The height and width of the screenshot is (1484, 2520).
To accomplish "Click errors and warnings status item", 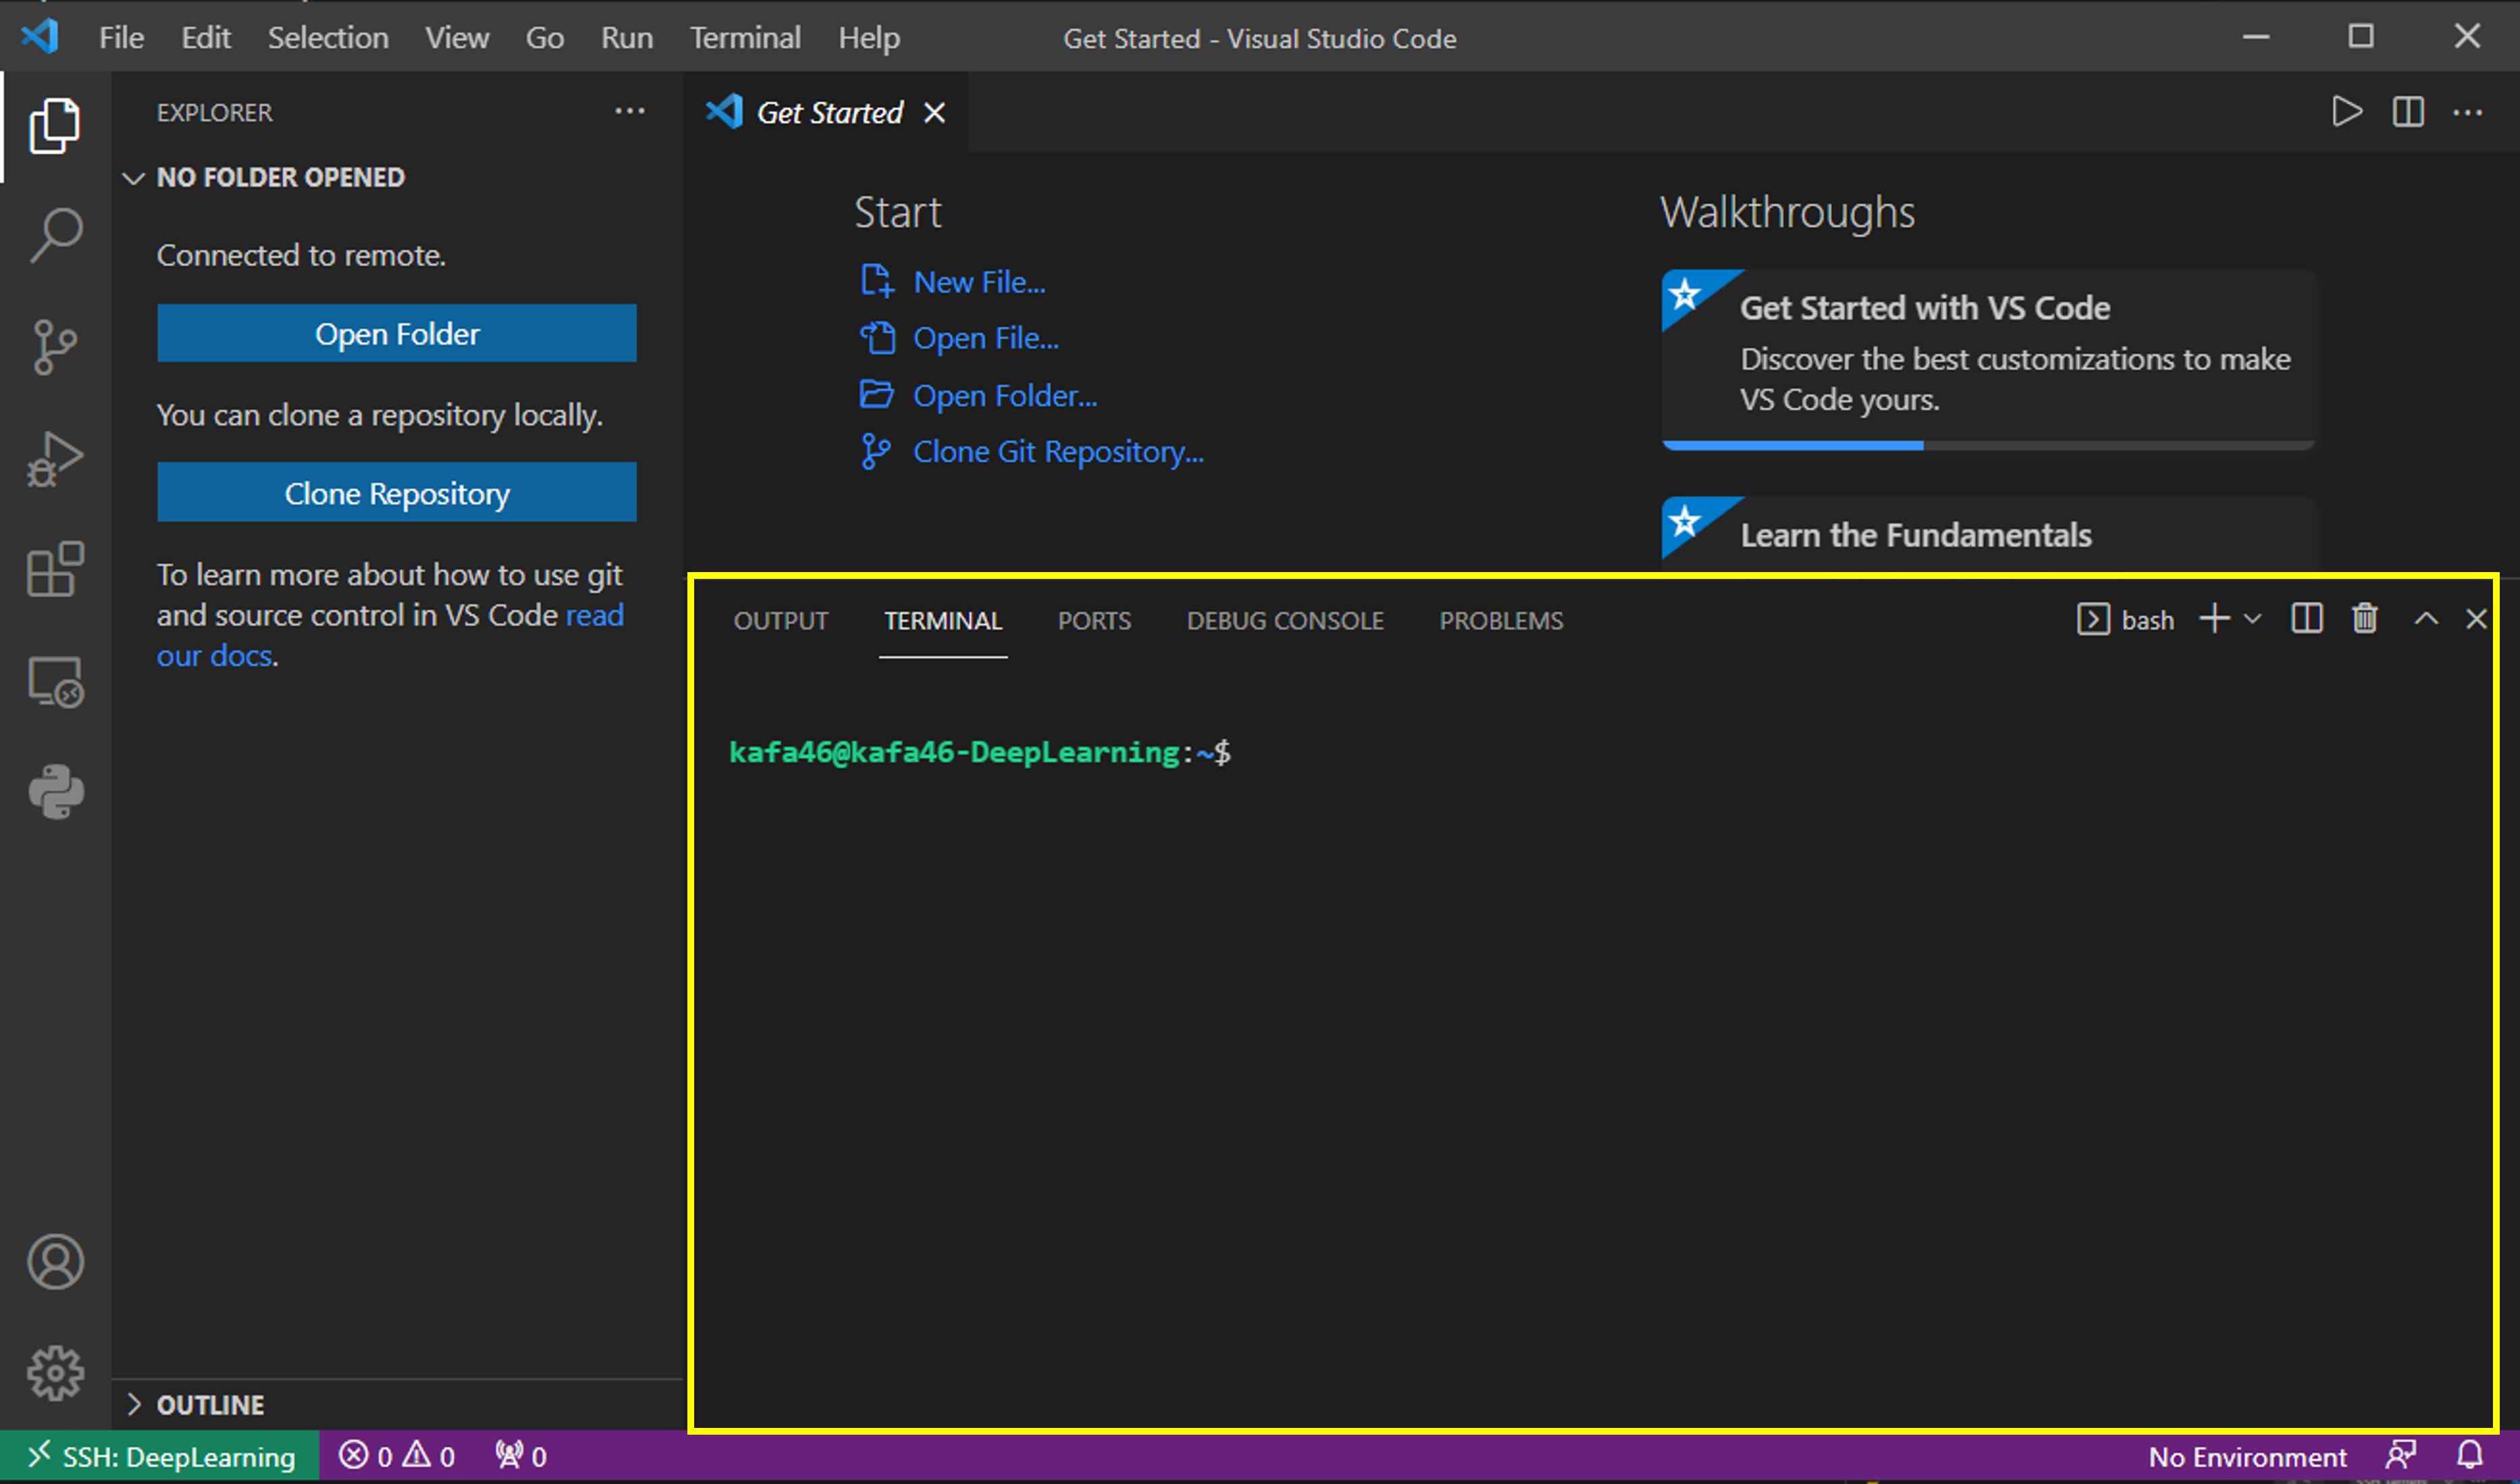I will point(397,1456).
